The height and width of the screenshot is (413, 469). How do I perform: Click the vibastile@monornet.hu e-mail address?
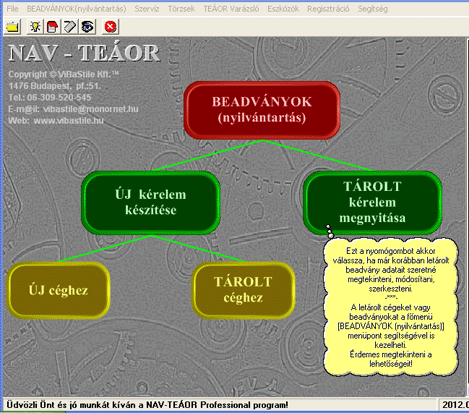[x=91, y=109]
